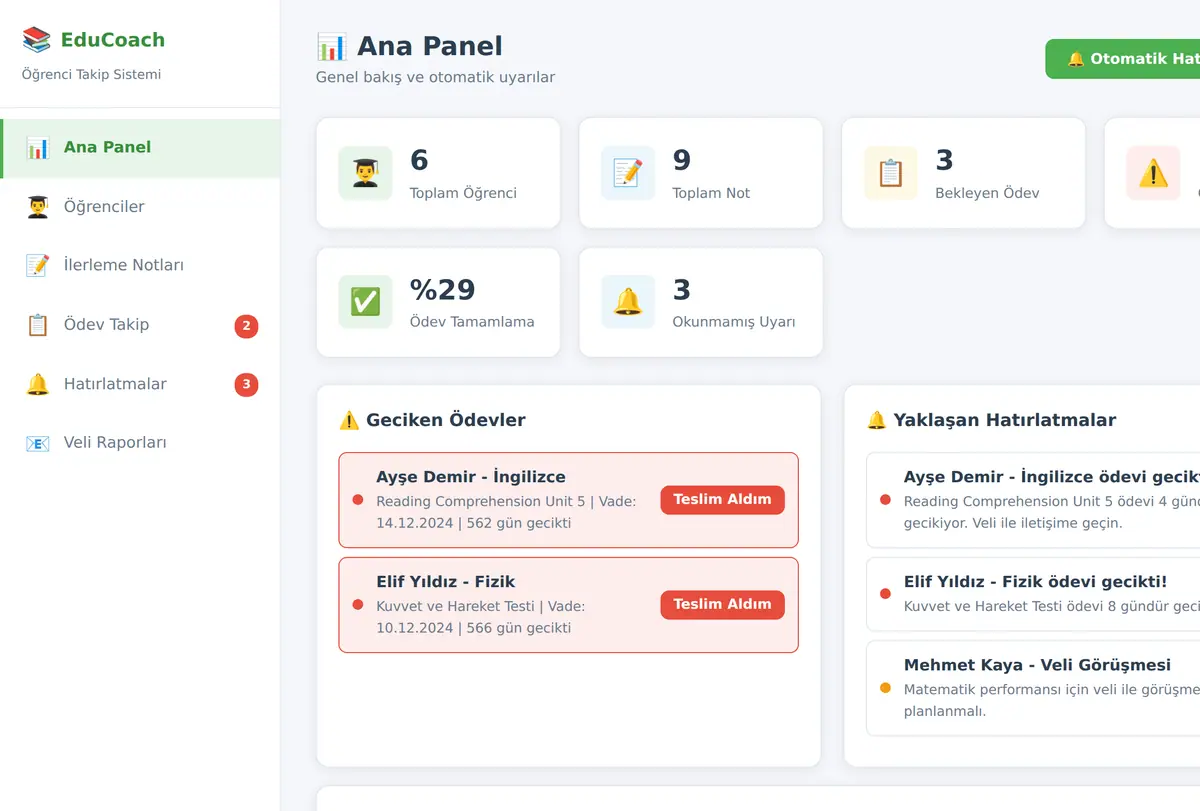Click the Yaklaşan Hatırlatmalar heading

991,421
